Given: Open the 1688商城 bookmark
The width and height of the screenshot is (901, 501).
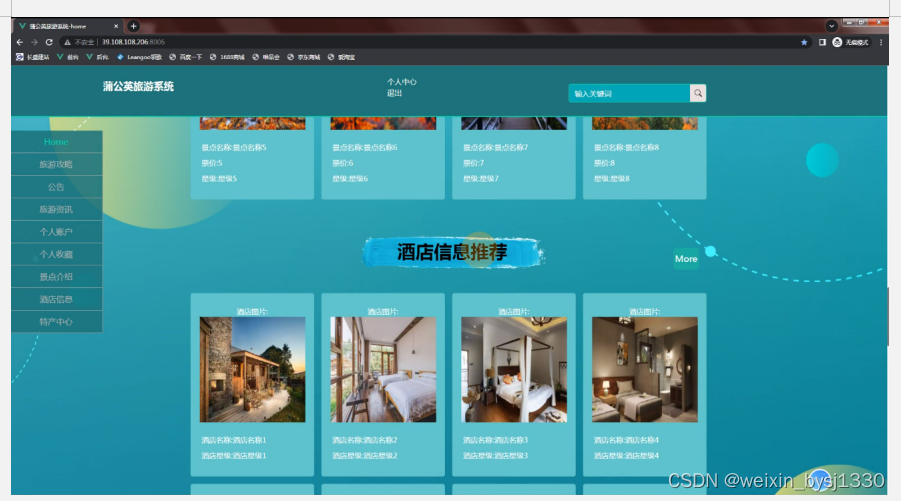Looking at the screenshot, I should click(227, 57).
